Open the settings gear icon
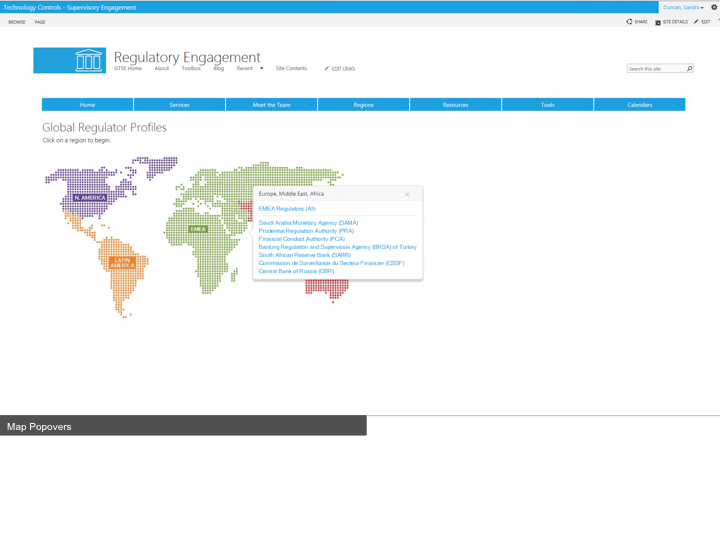Image resolution: width=720 pixels, height=540 pixels. pyautogui.click(x=714, y=7)
